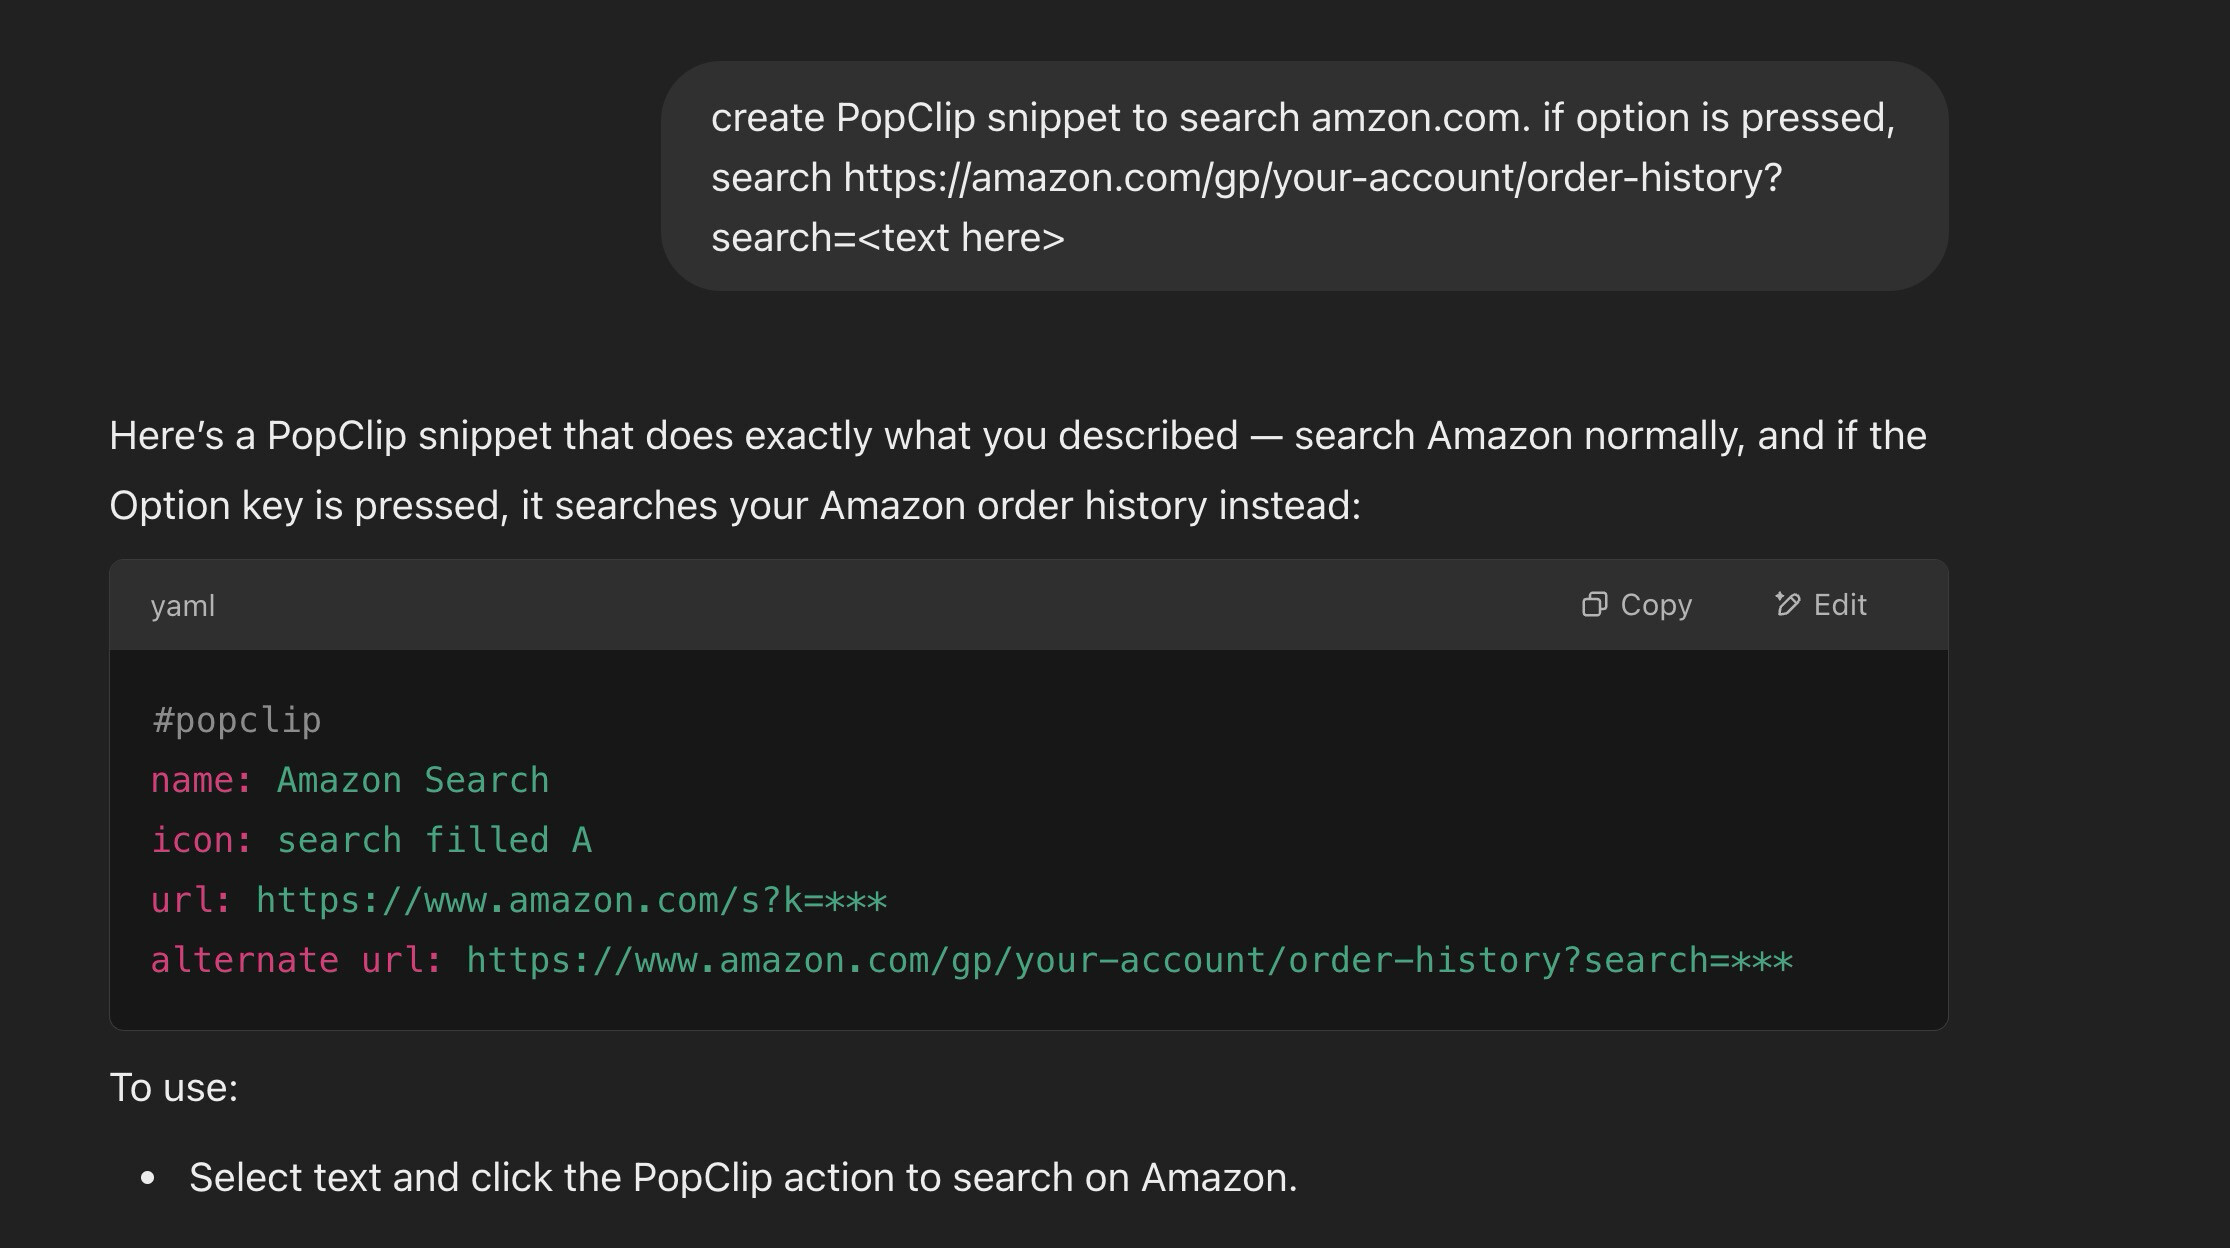2230x1248 pixels.
Task: Click the 'alternate url:' key in code
Action: pyautogui.click(x=297, y=960)
